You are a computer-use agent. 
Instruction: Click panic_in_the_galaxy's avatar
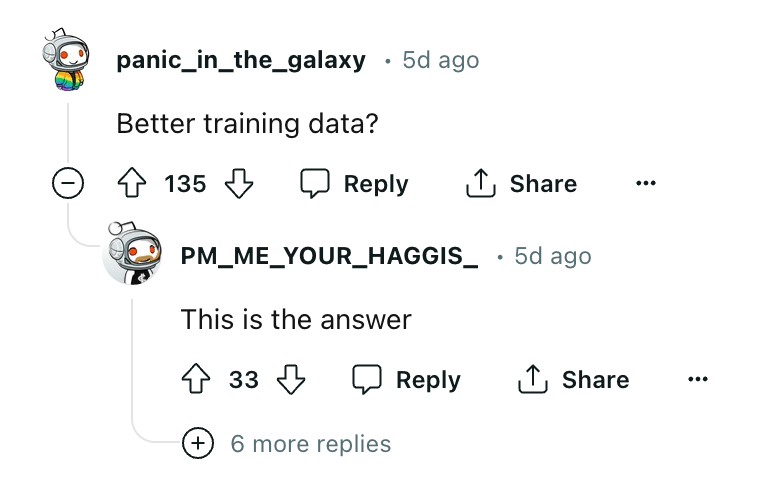[x=68, y=62]
